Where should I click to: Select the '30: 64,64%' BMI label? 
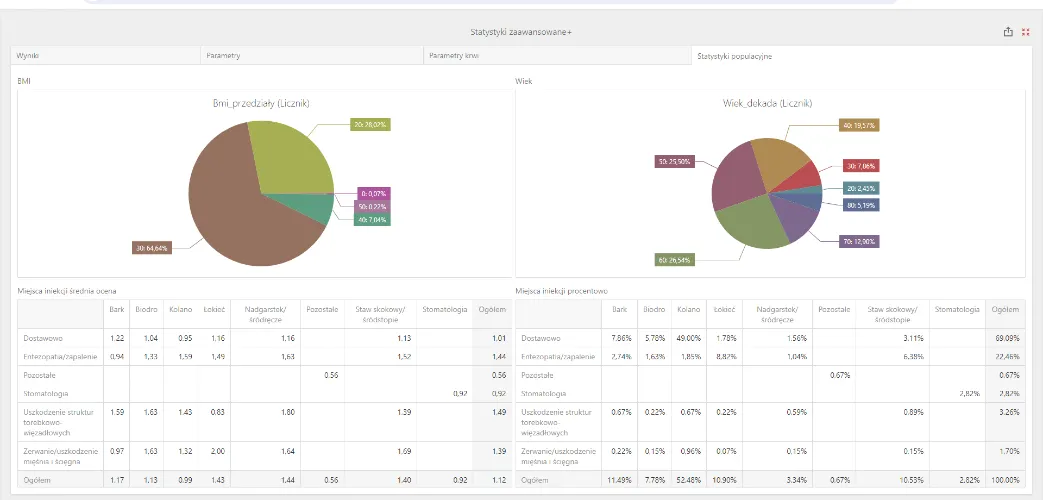[153, 248]
